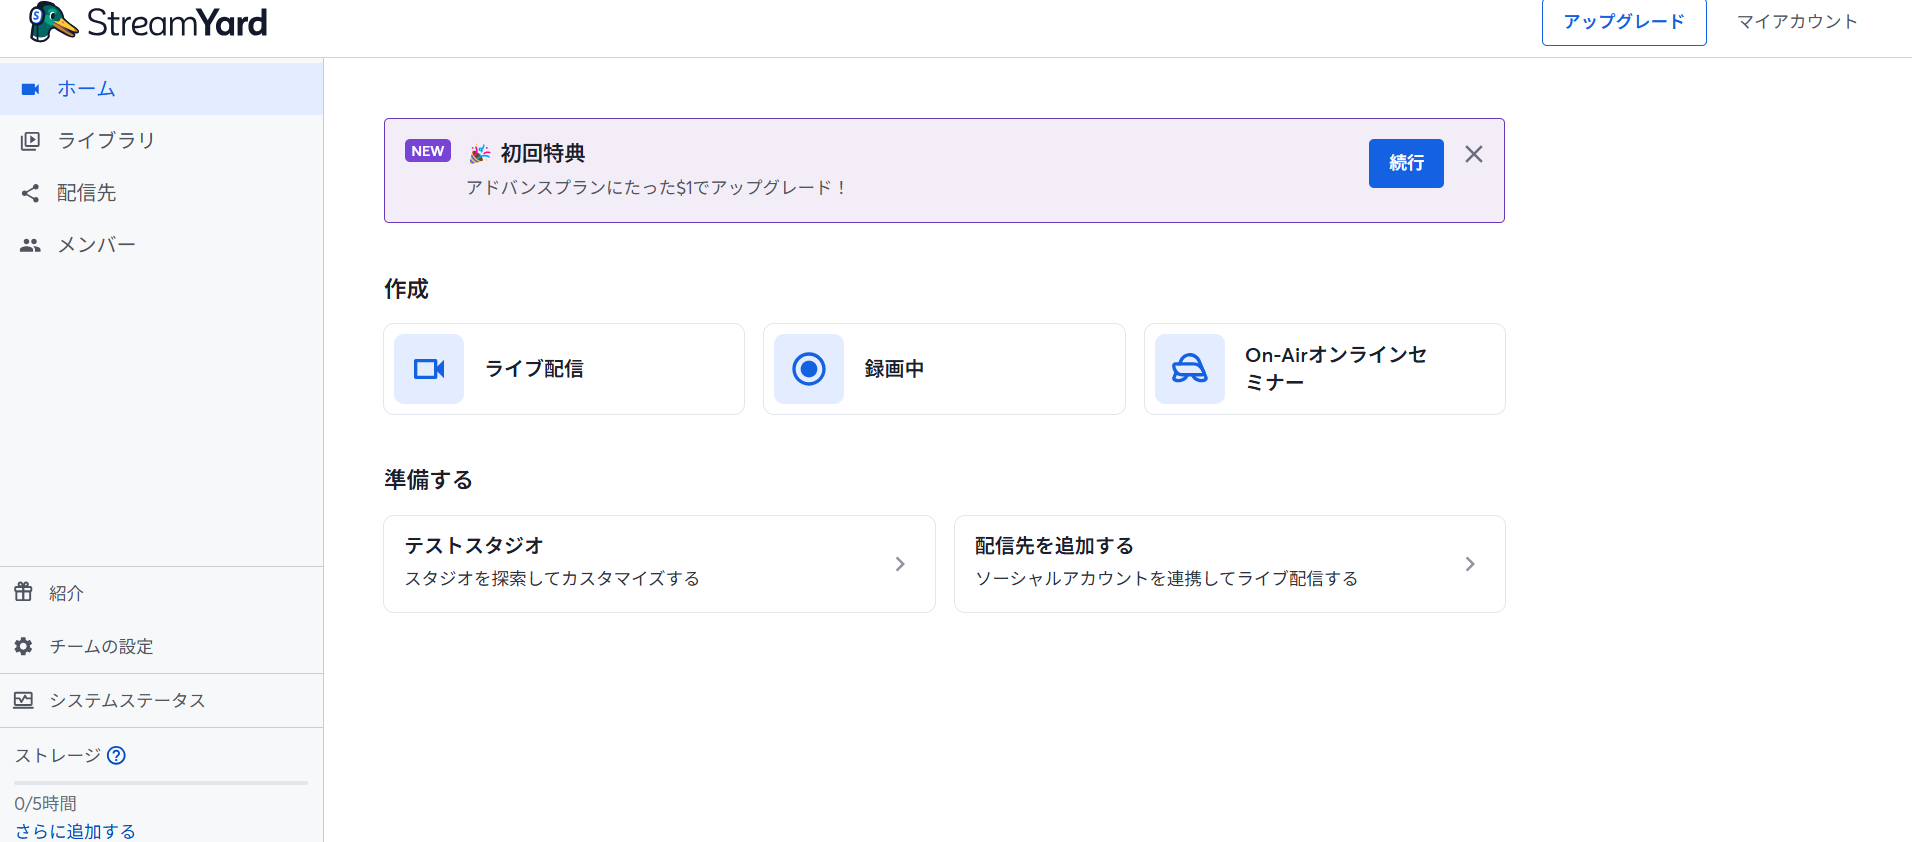Click the ストレージ label

pyautogui.click(x=58, y=755)
